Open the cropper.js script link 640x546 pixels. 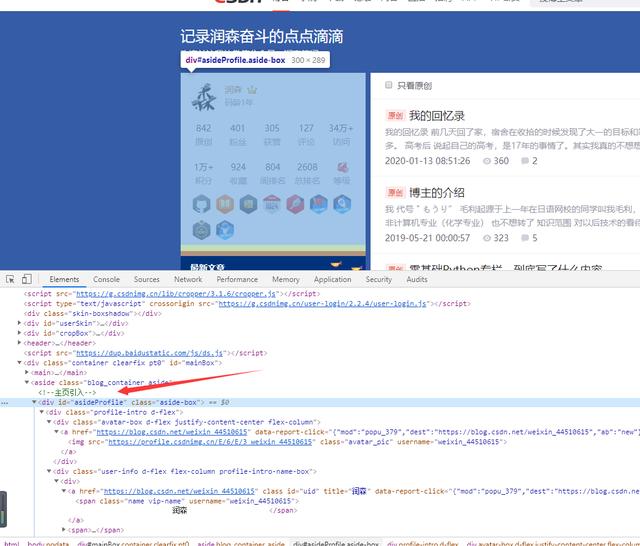point(176,293)
